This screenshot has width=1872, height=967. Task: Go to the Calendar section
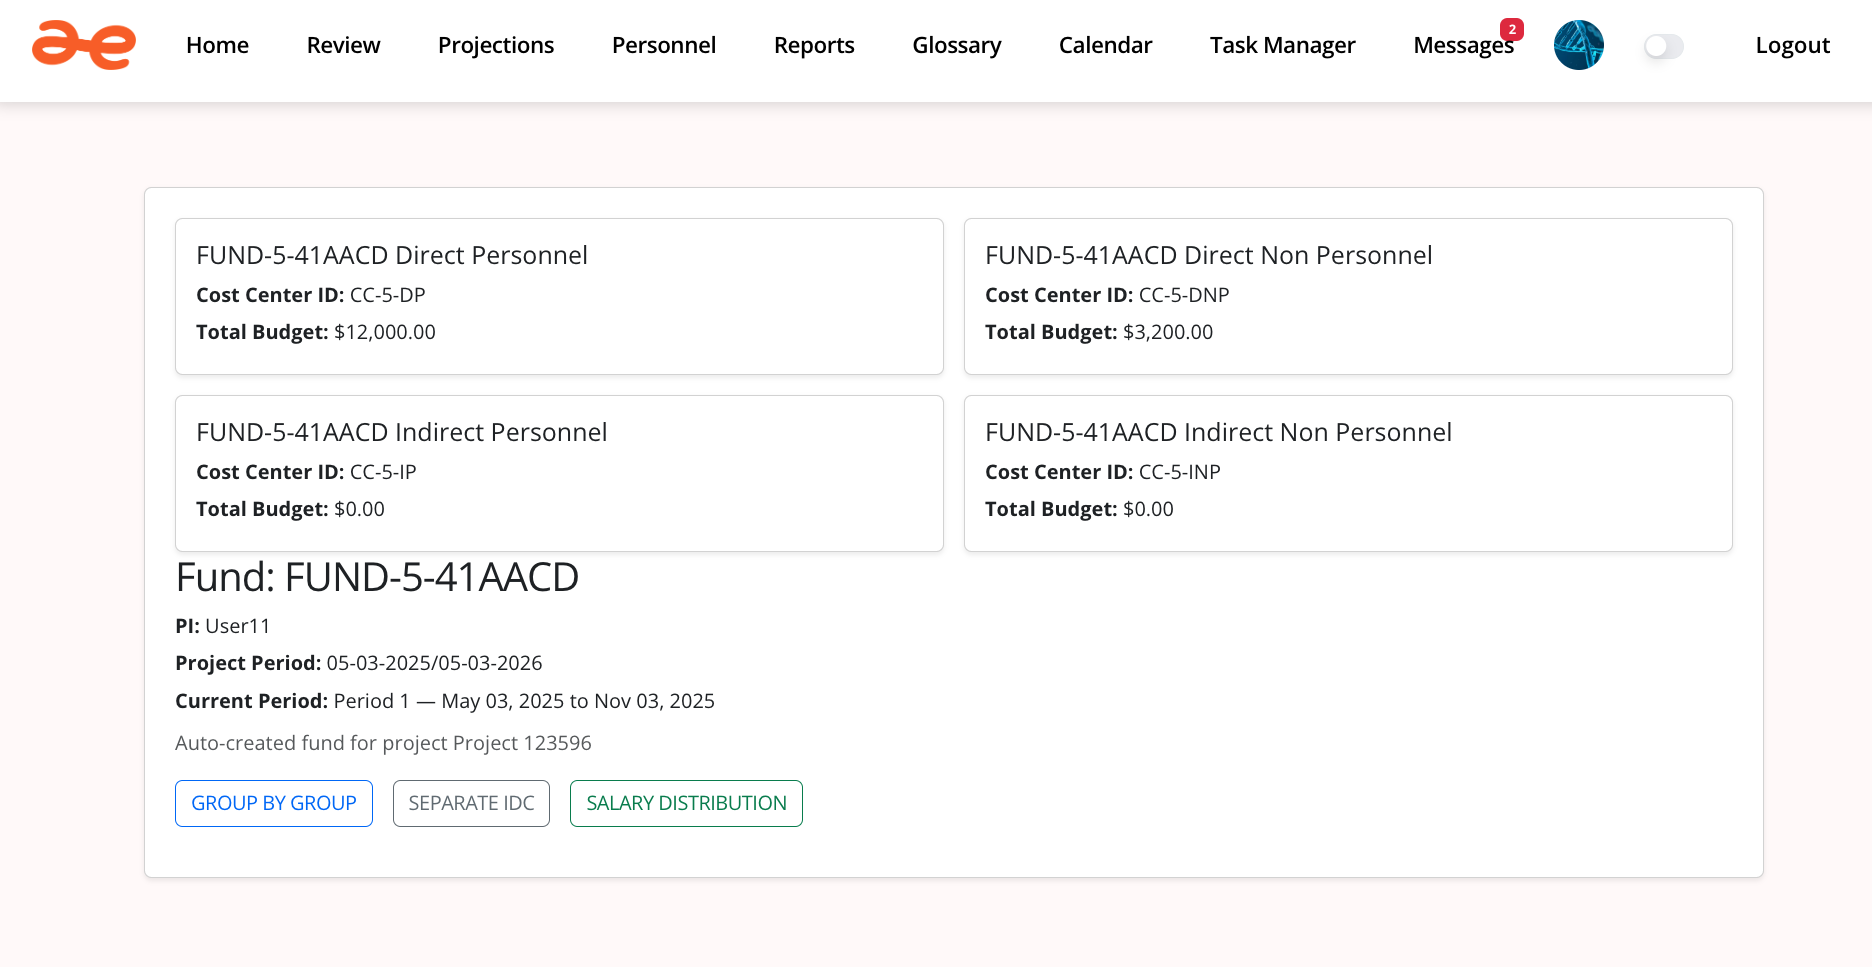coord(1105,45)
